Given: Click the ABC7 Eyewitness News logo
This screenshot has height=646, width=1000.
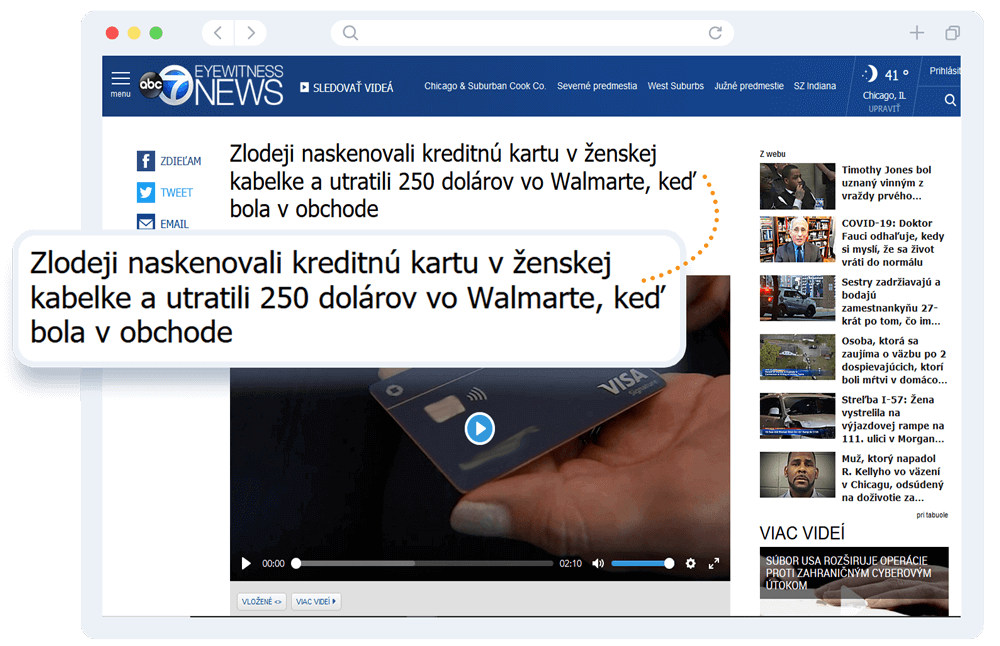Looking at the screenshot, I should 211,85.
